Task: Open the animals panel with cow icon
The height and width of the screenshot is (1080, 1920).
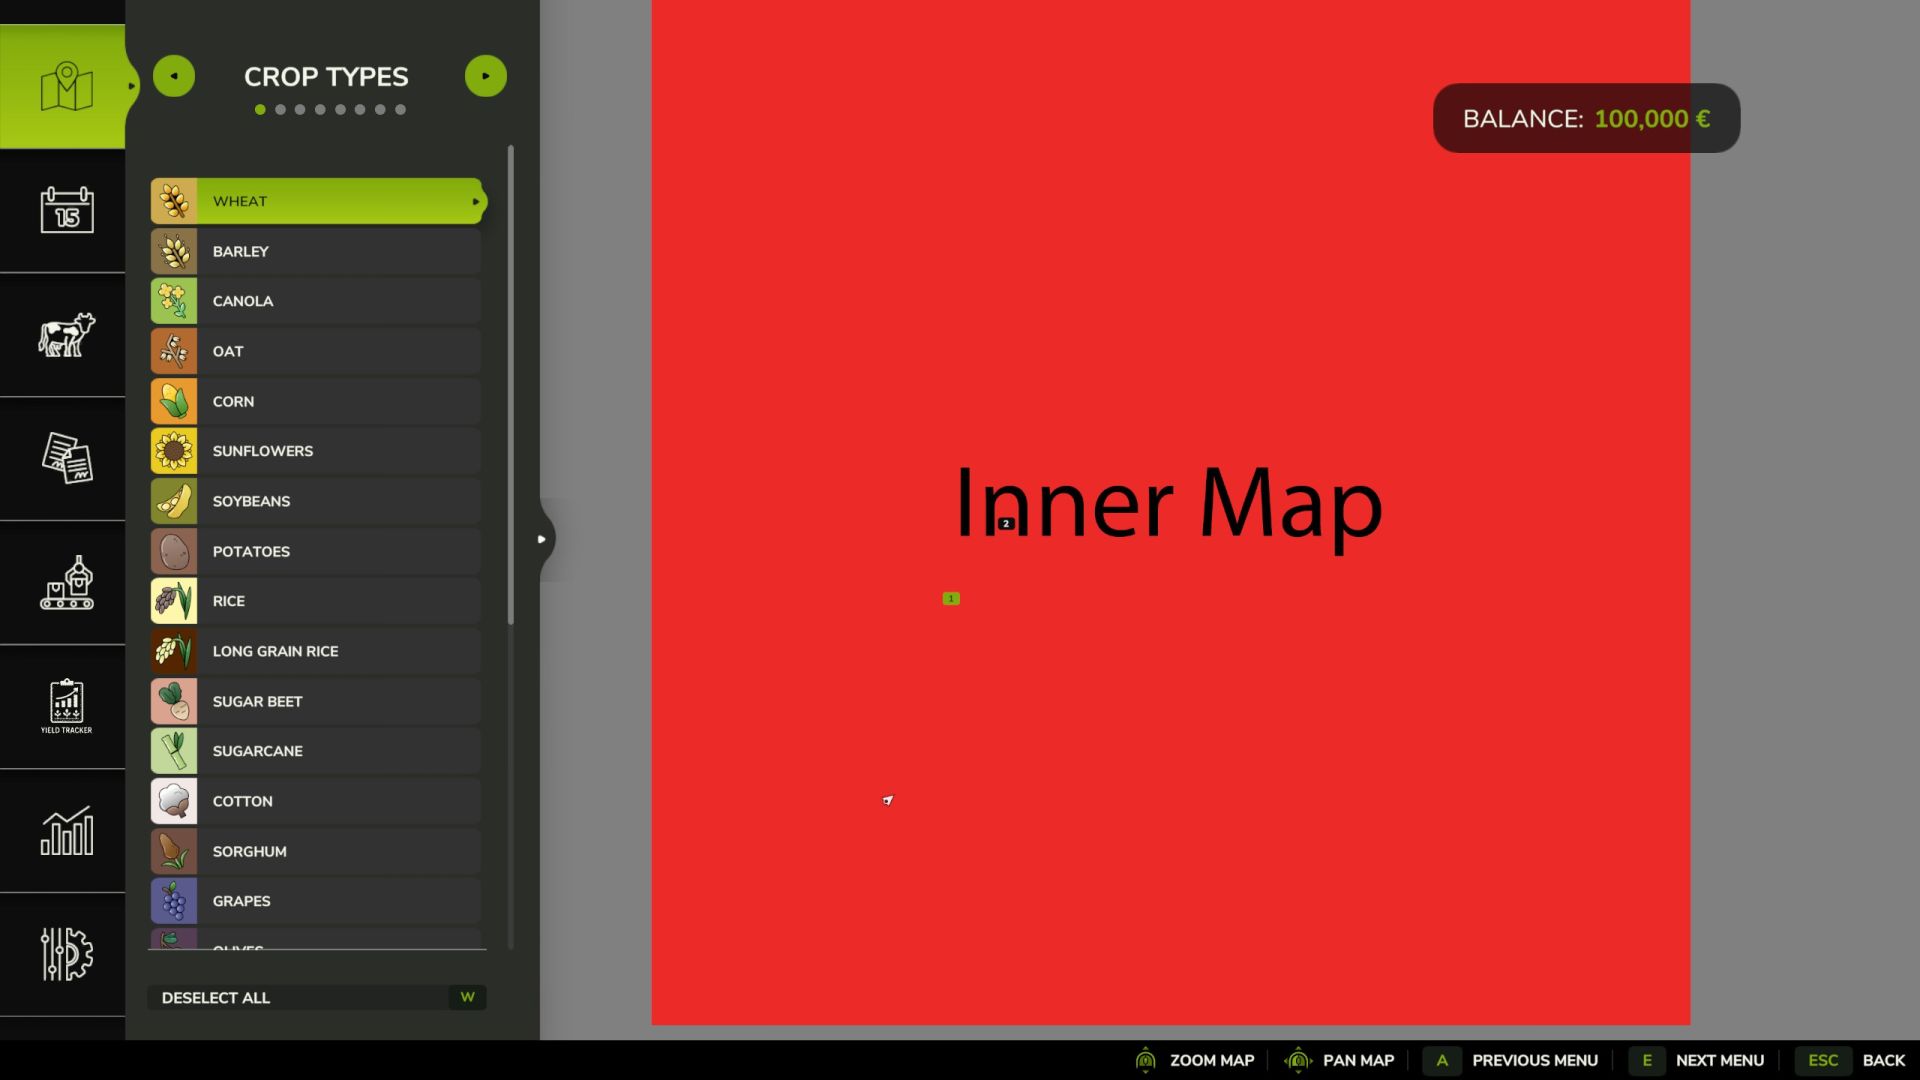Action: click(63, 337)
